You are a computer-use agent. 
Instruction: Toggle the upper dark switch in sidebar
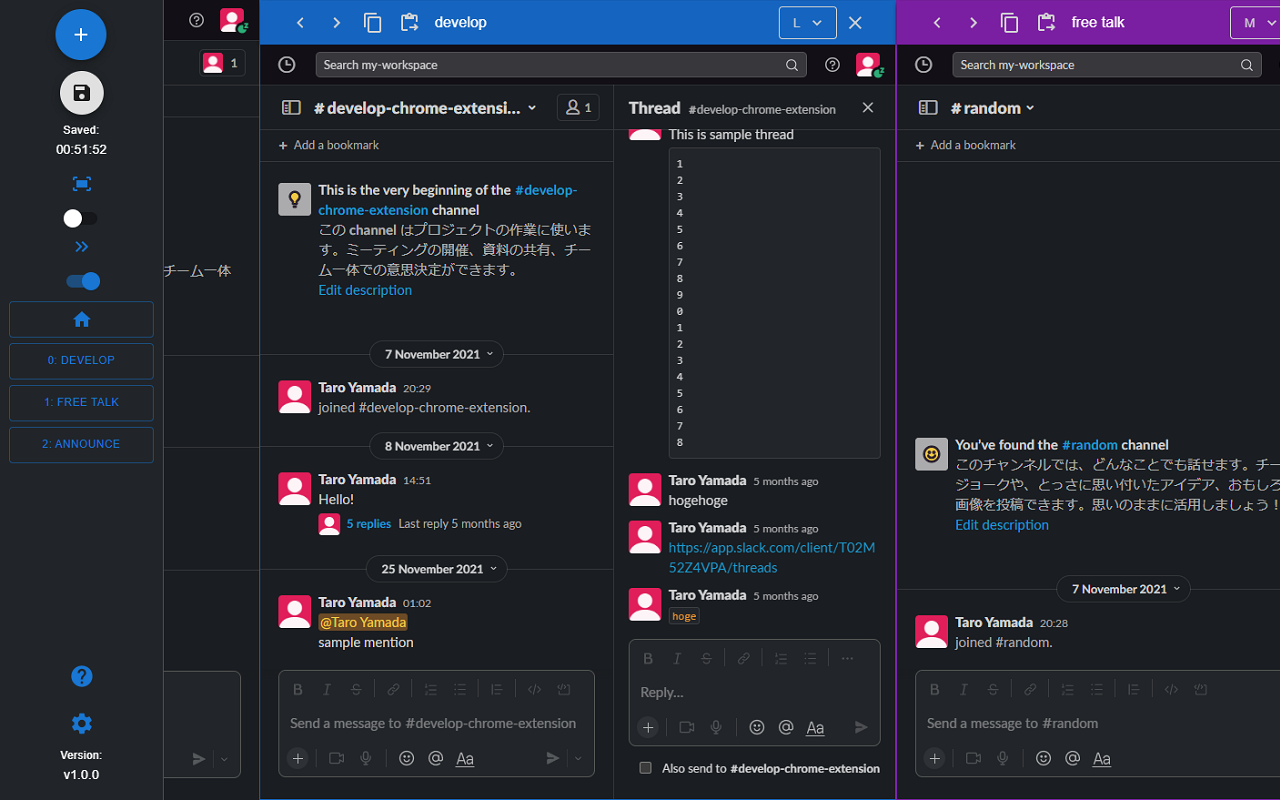point(81,218)
